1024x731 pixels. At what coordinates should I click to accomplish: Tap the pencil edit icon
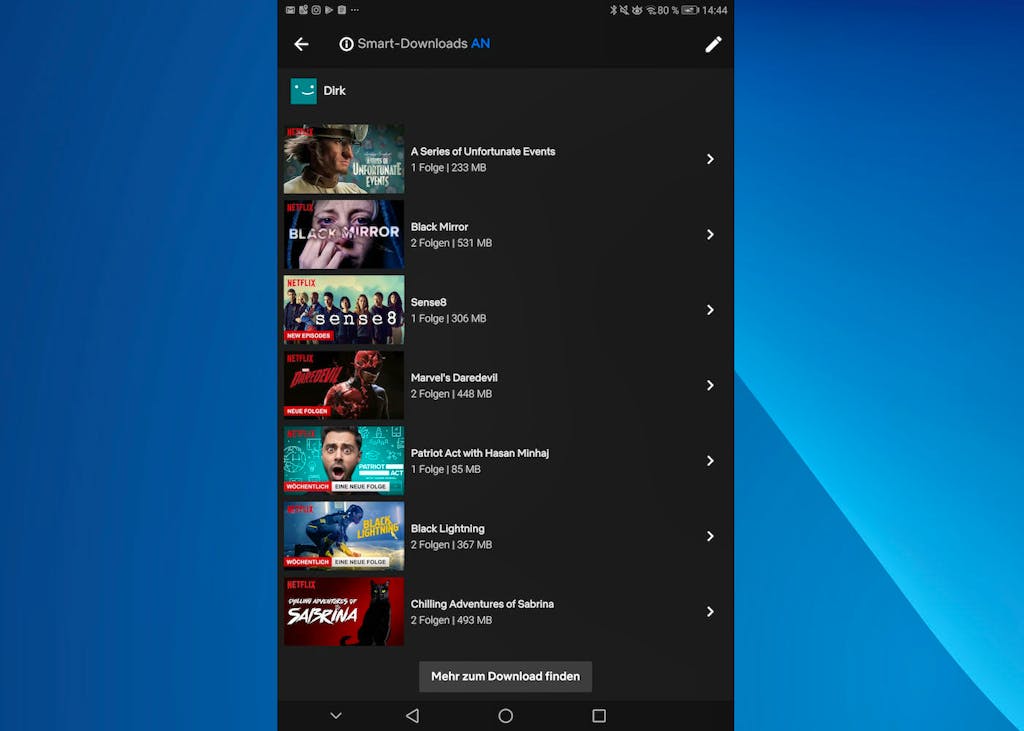point(713,44)
